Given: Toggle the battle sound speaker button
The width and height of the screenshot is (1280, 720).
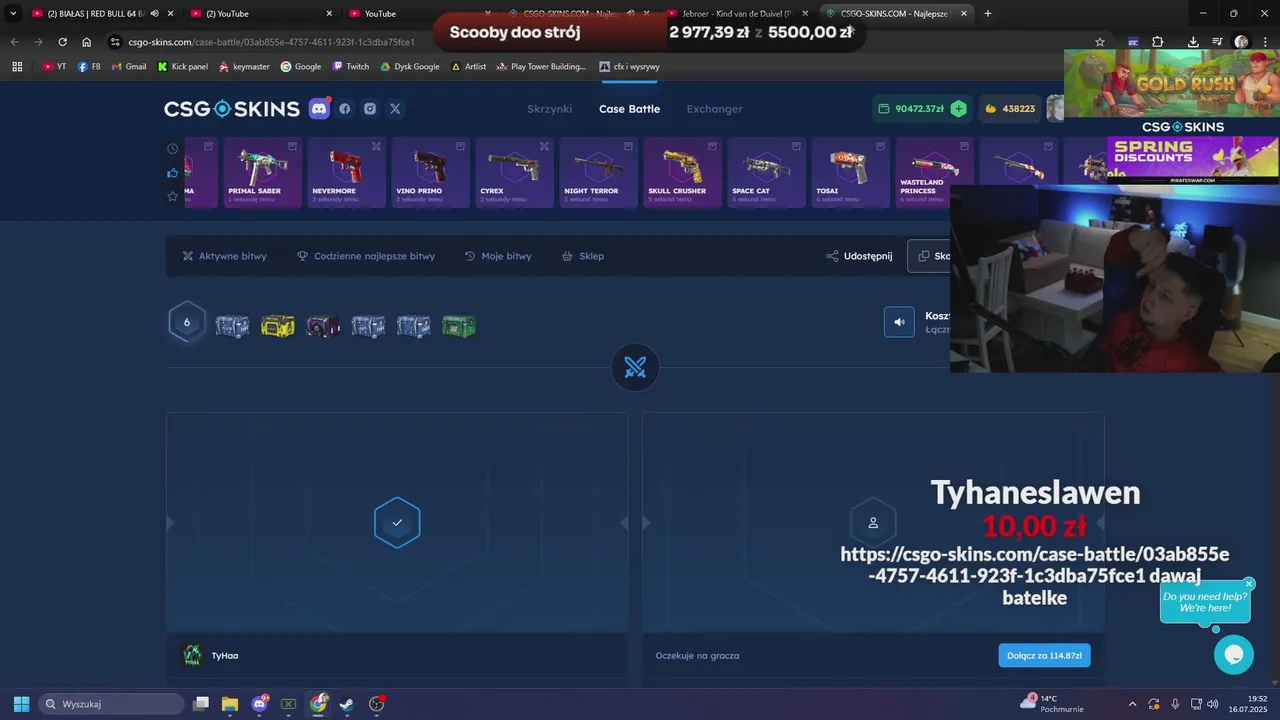Looking at the screenshot, I should pyautogui.click(x=899, y=322).
